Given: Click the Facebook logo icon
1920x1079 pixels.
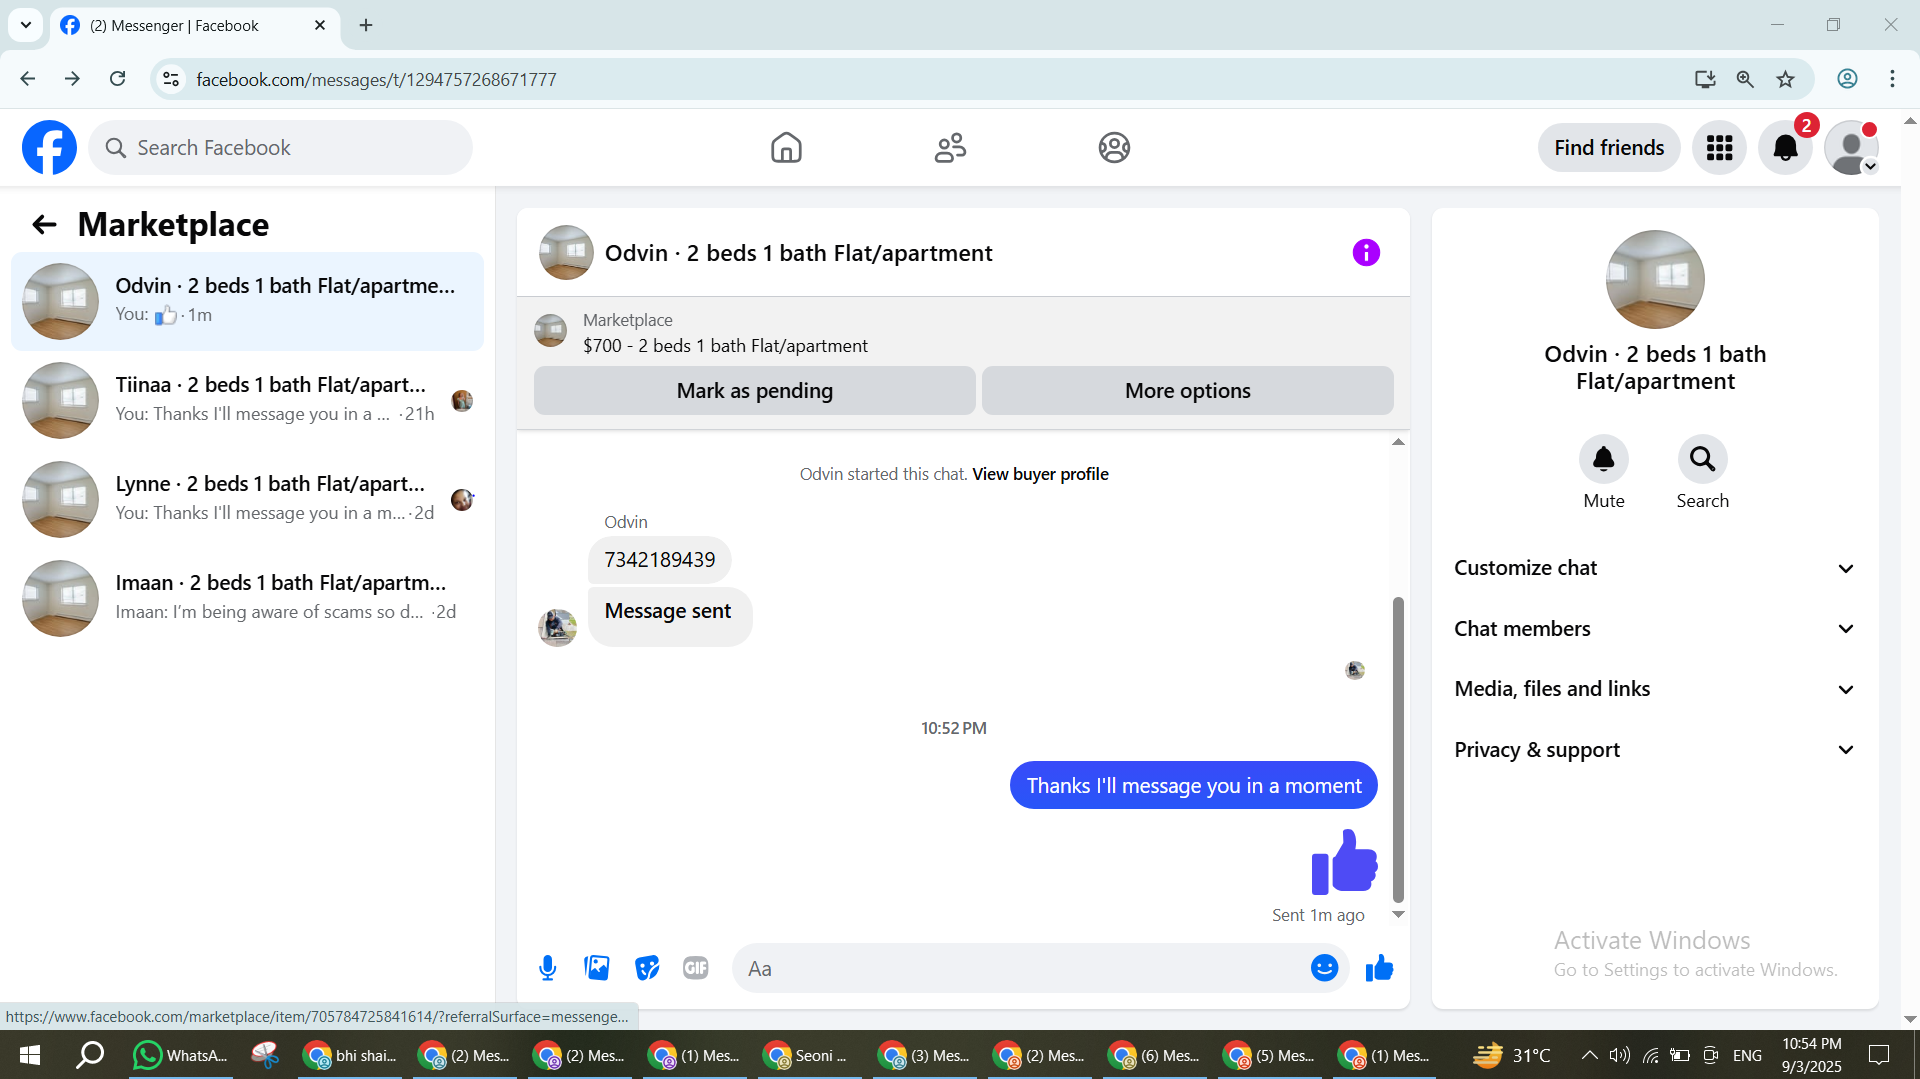Looking at the screenshot, I should [49, 148].
